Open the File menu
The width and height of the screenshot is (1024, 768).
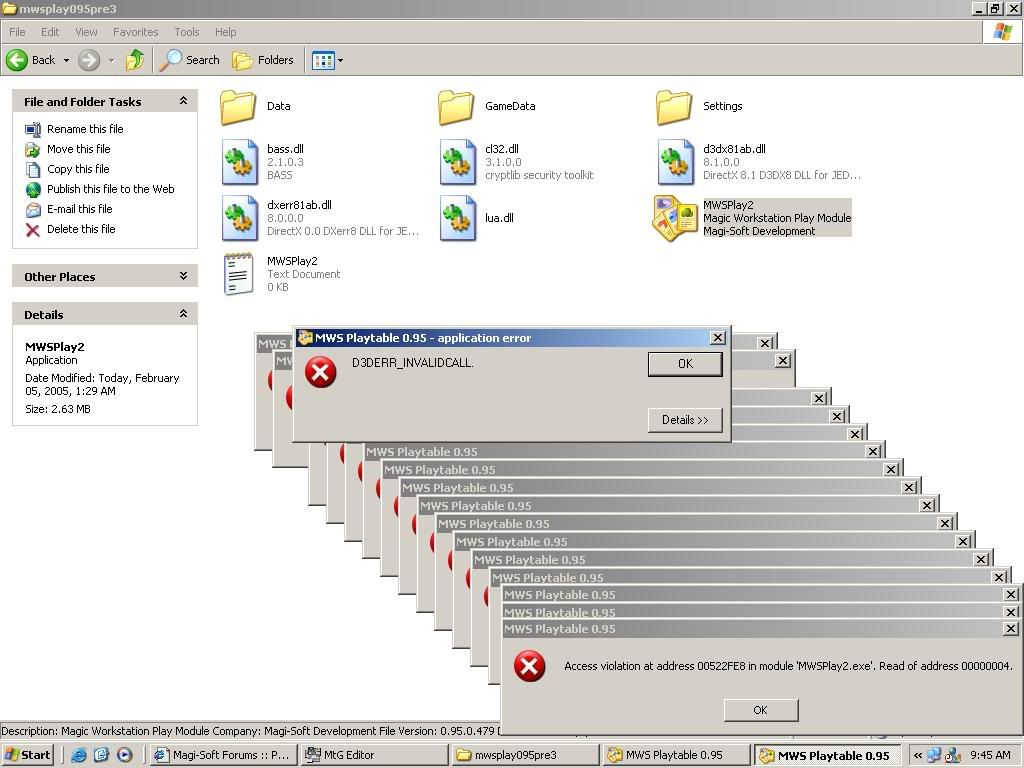pyautogui.click(x=17, y=32)
